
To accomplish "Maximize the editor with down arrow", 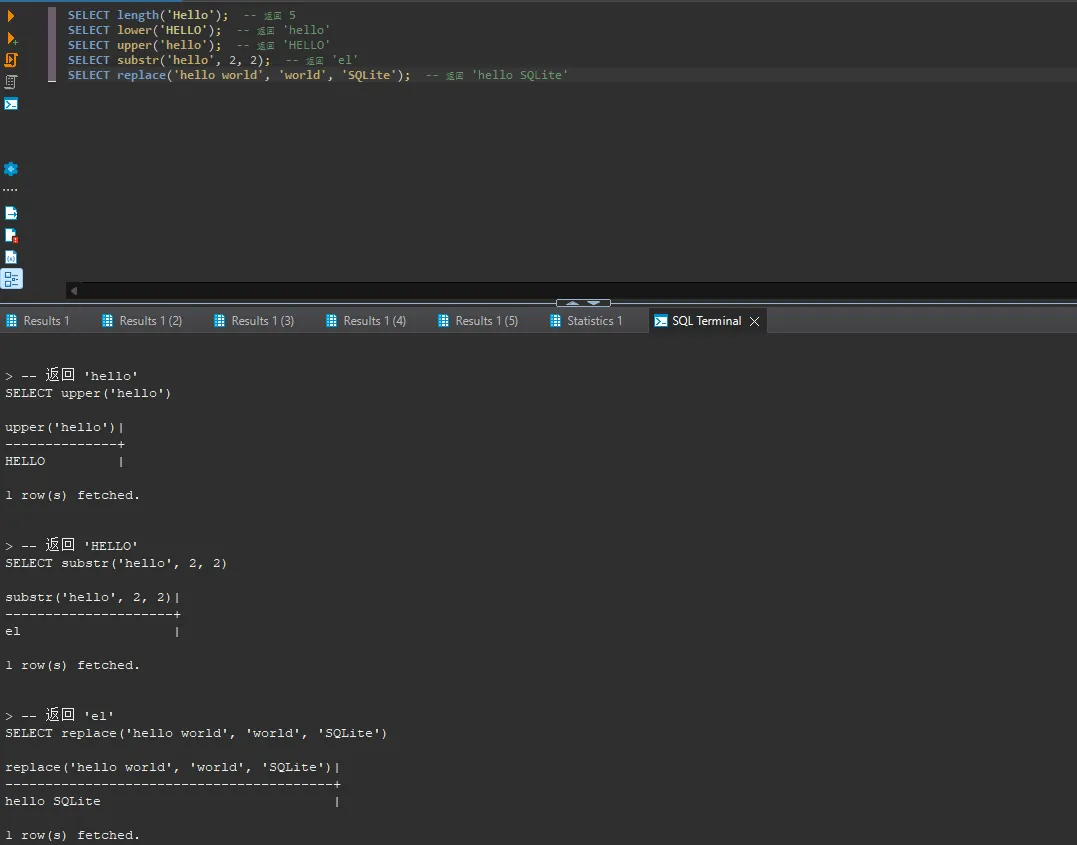I will tap(594, 303).
